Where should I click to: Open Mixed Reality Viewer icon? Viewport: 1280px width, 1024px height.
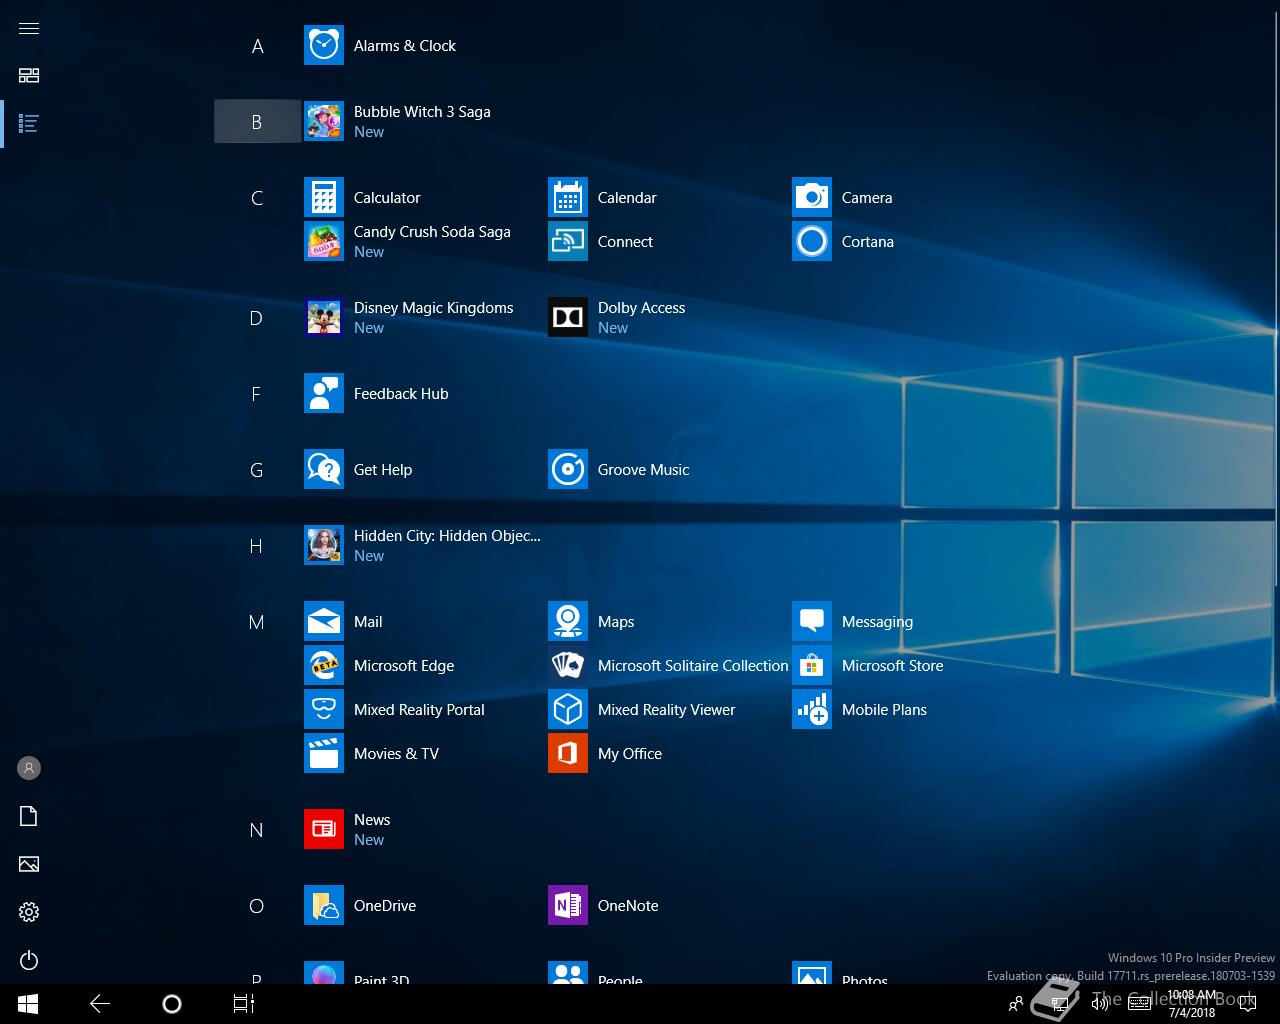tap(568, 710)
